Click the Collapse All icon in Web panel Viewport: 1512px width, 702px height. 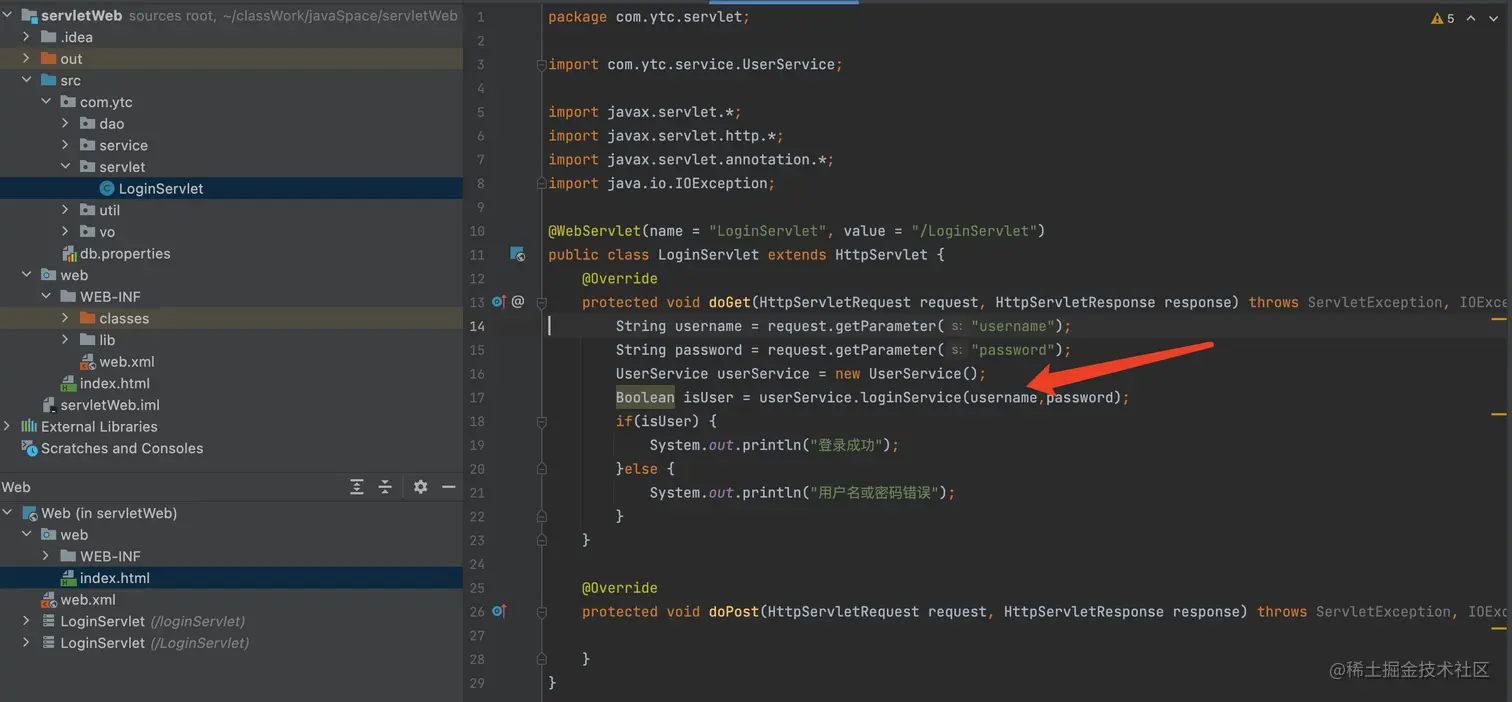click(385, 487)
